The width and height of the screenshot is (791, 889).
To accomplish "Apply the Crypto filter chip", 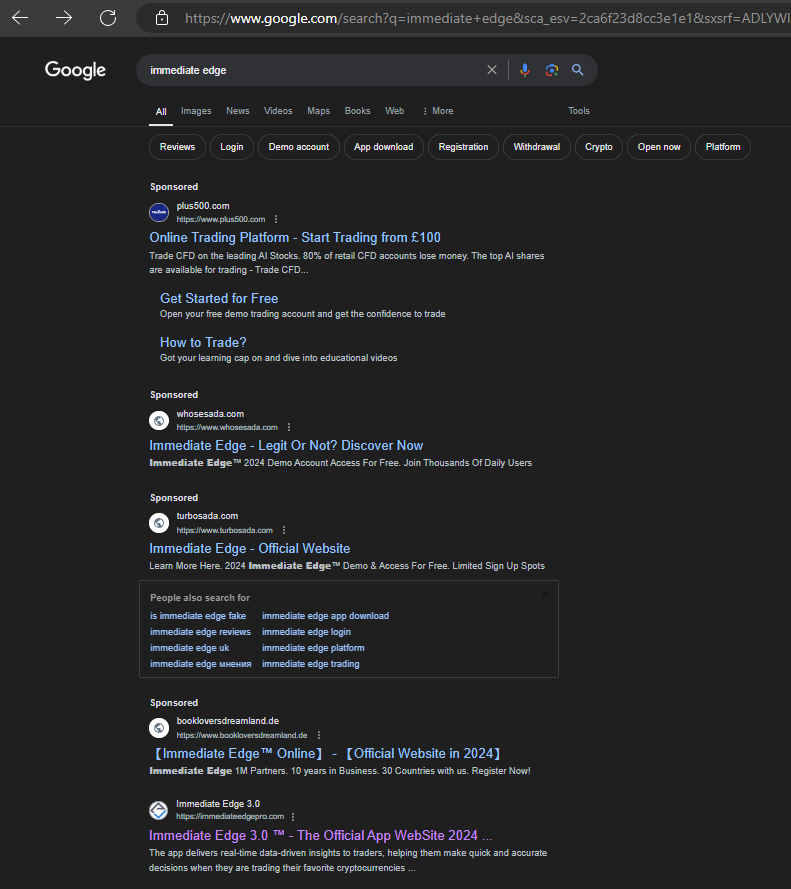I will [599, 147].
